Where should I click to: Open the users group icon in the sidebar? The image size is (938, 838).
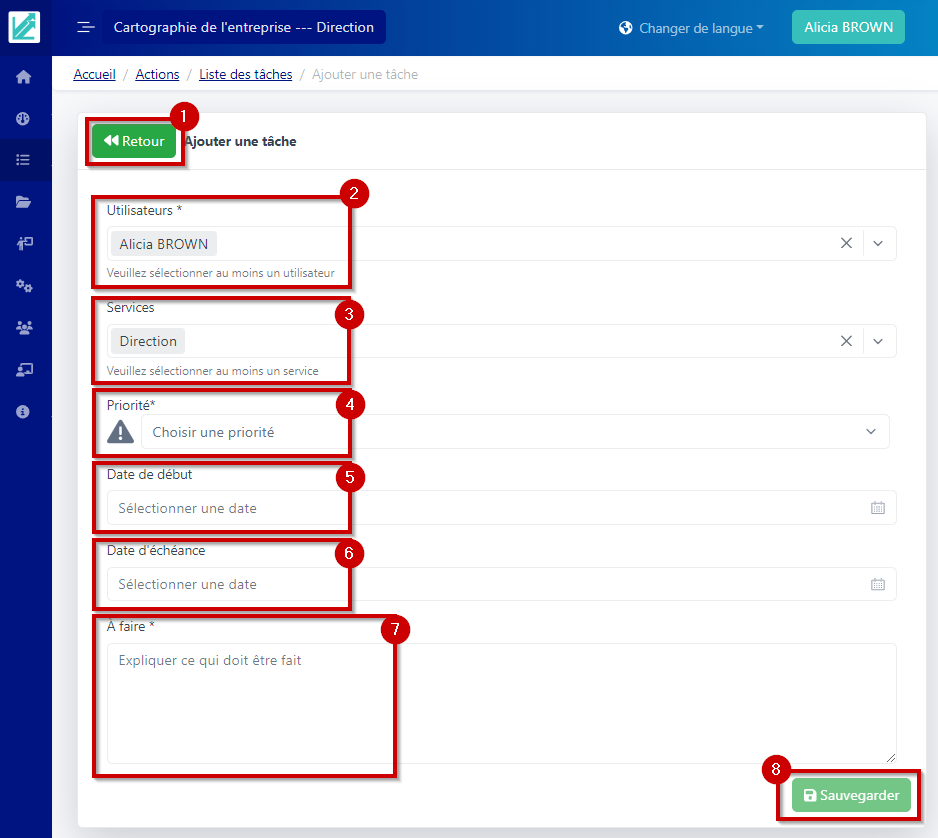pos(24,327)
